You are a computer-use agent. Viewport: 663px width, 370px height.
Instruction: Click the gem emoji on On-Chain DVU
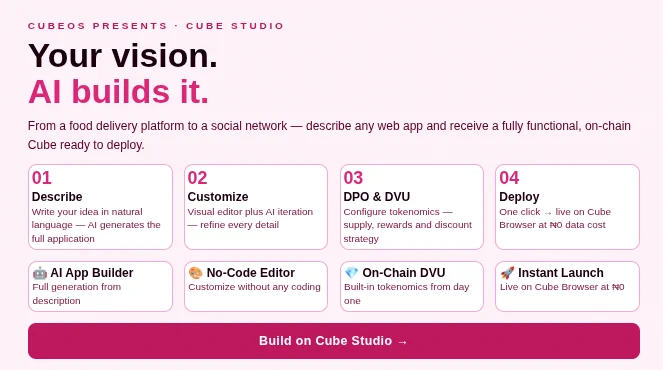351,273
